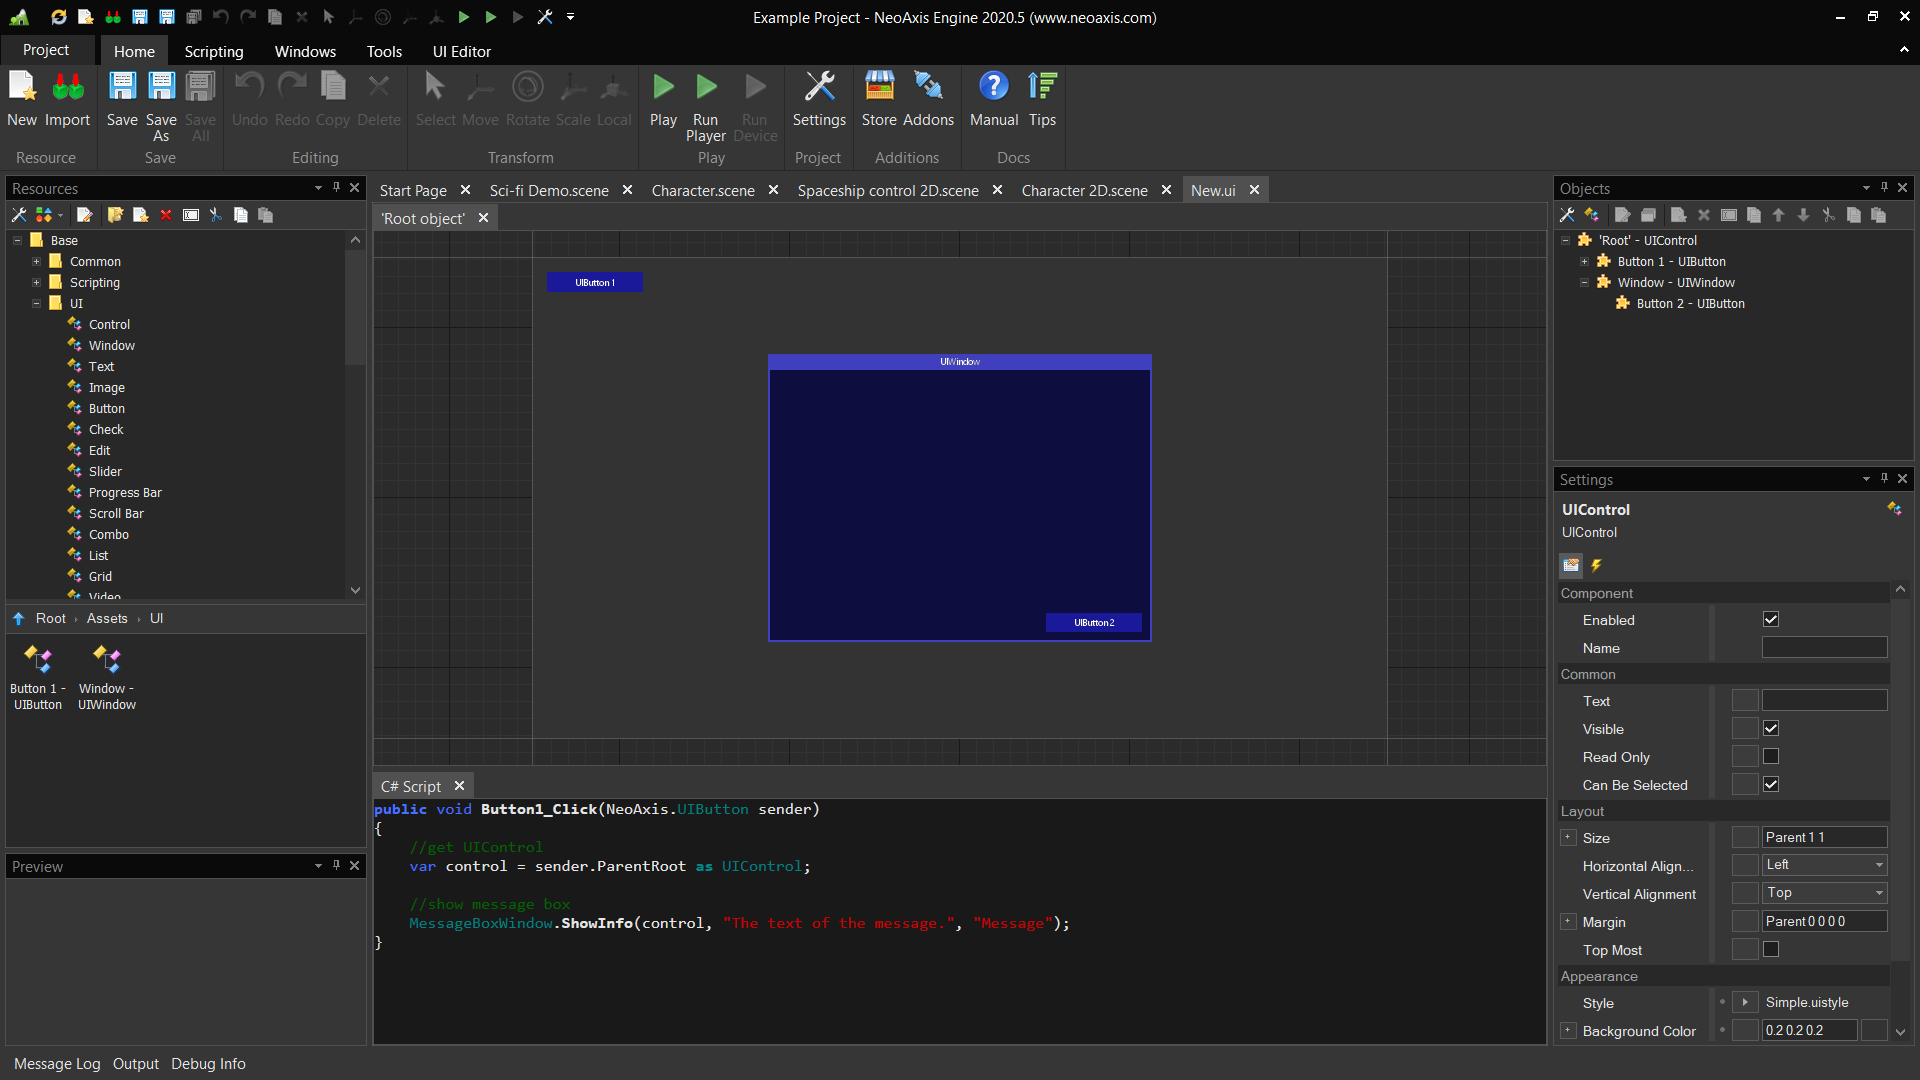Open the Character.scene document tab
This screenshot has height=1080, width=1920.
(x=703, y=191)
